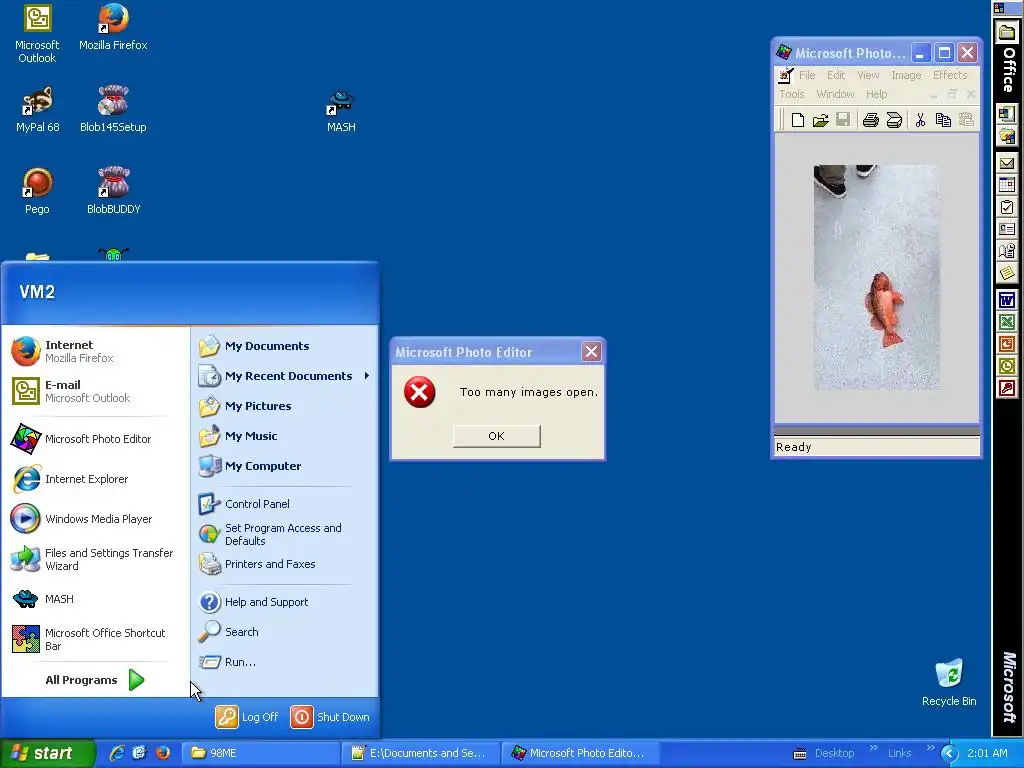Click New Journal Entry icon on Office bar
1024x768 pixels.
click(x=1006, y=251)
